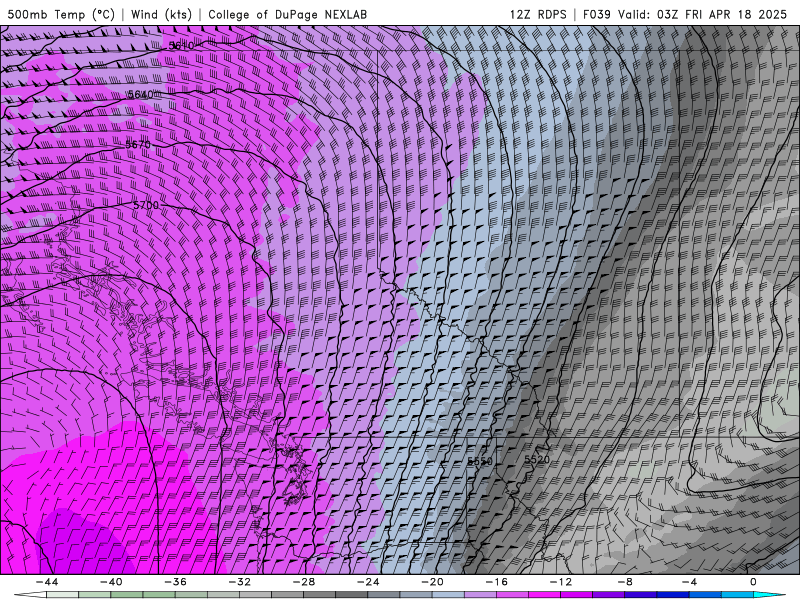Click the 5670 height contour label
Screen dimensions: 800x600
(x=138, y=144)
